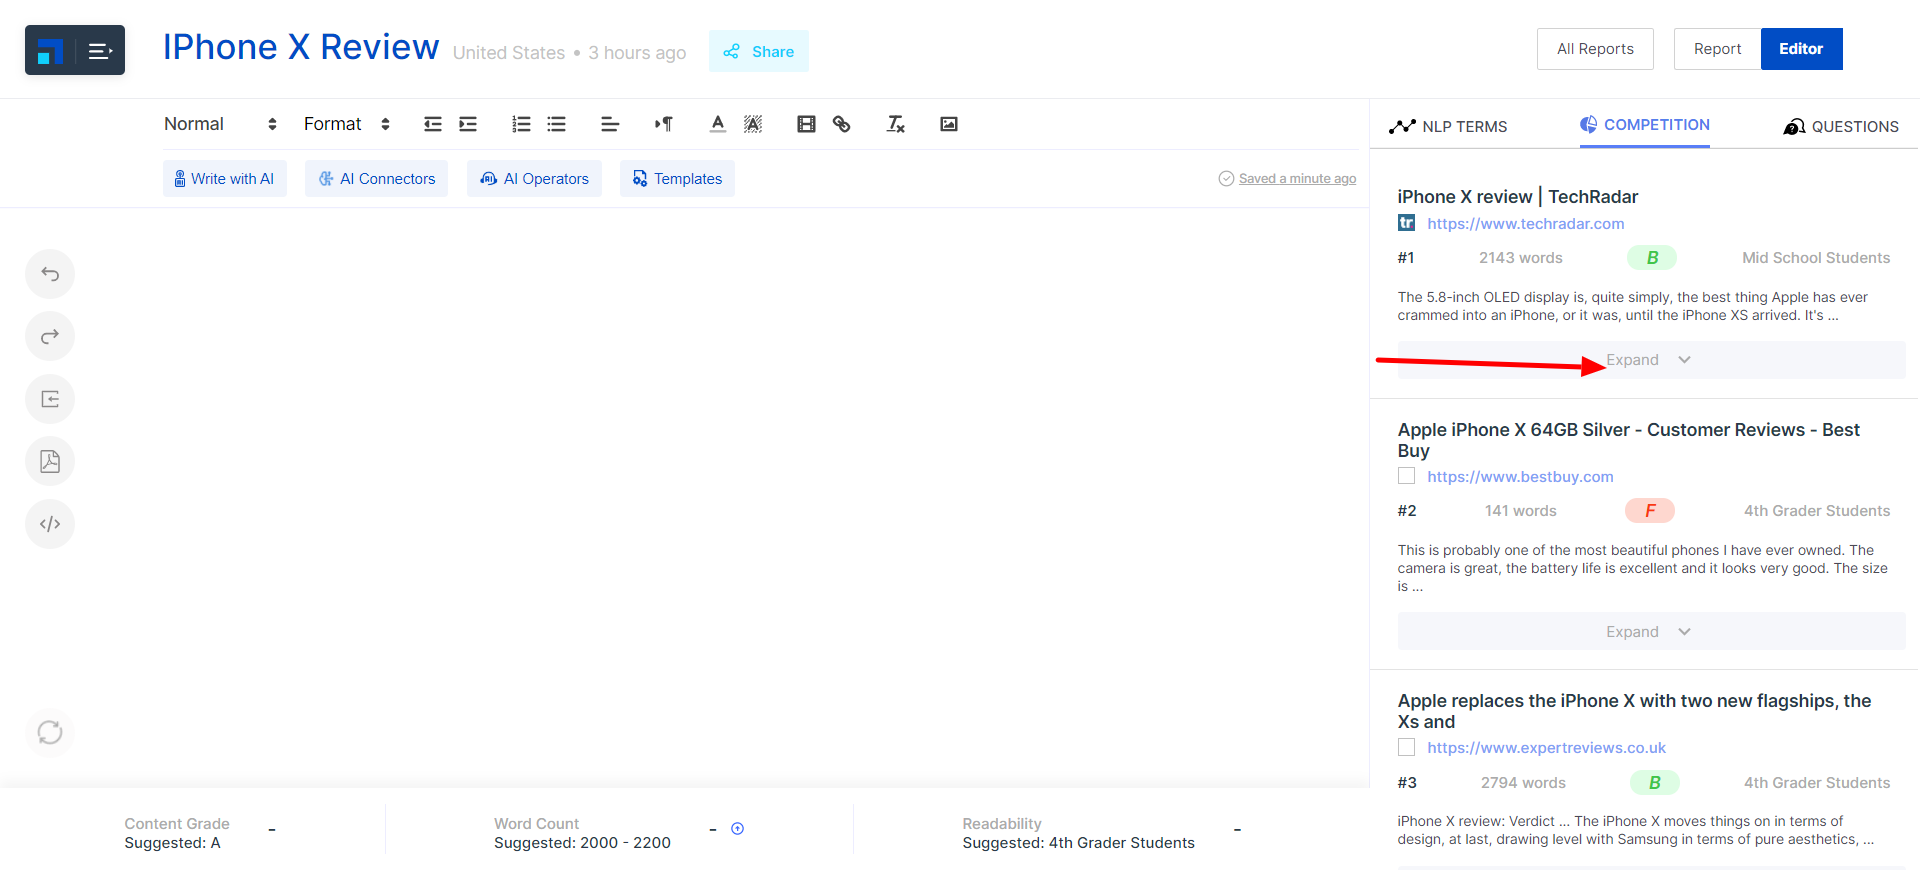1920x870 pixels.
Task: Click 'Apple replaces the iPhone X' heading
Action: tap(1634, 711)
